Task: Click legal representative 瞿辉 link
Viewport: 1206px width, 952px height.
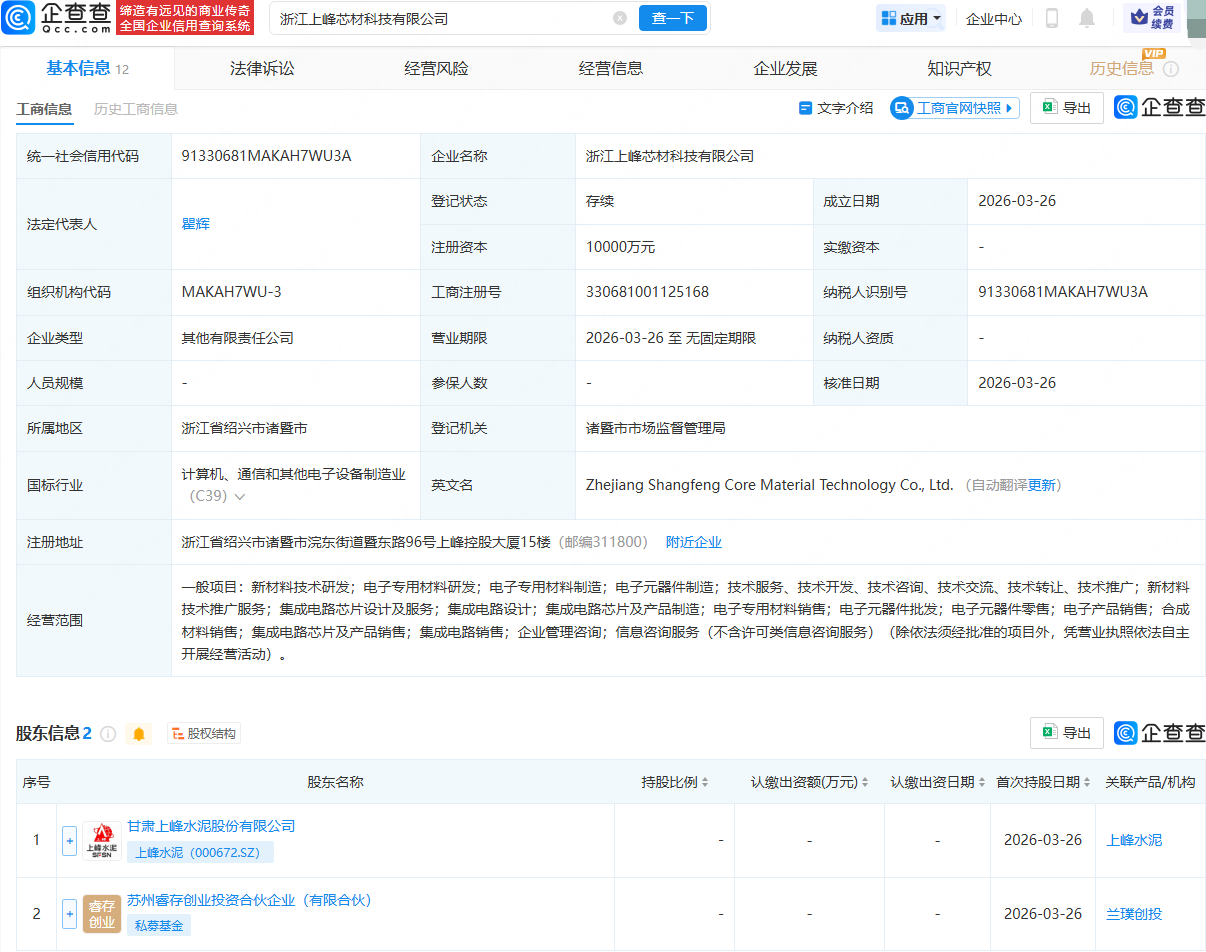Action: (195, 222)
